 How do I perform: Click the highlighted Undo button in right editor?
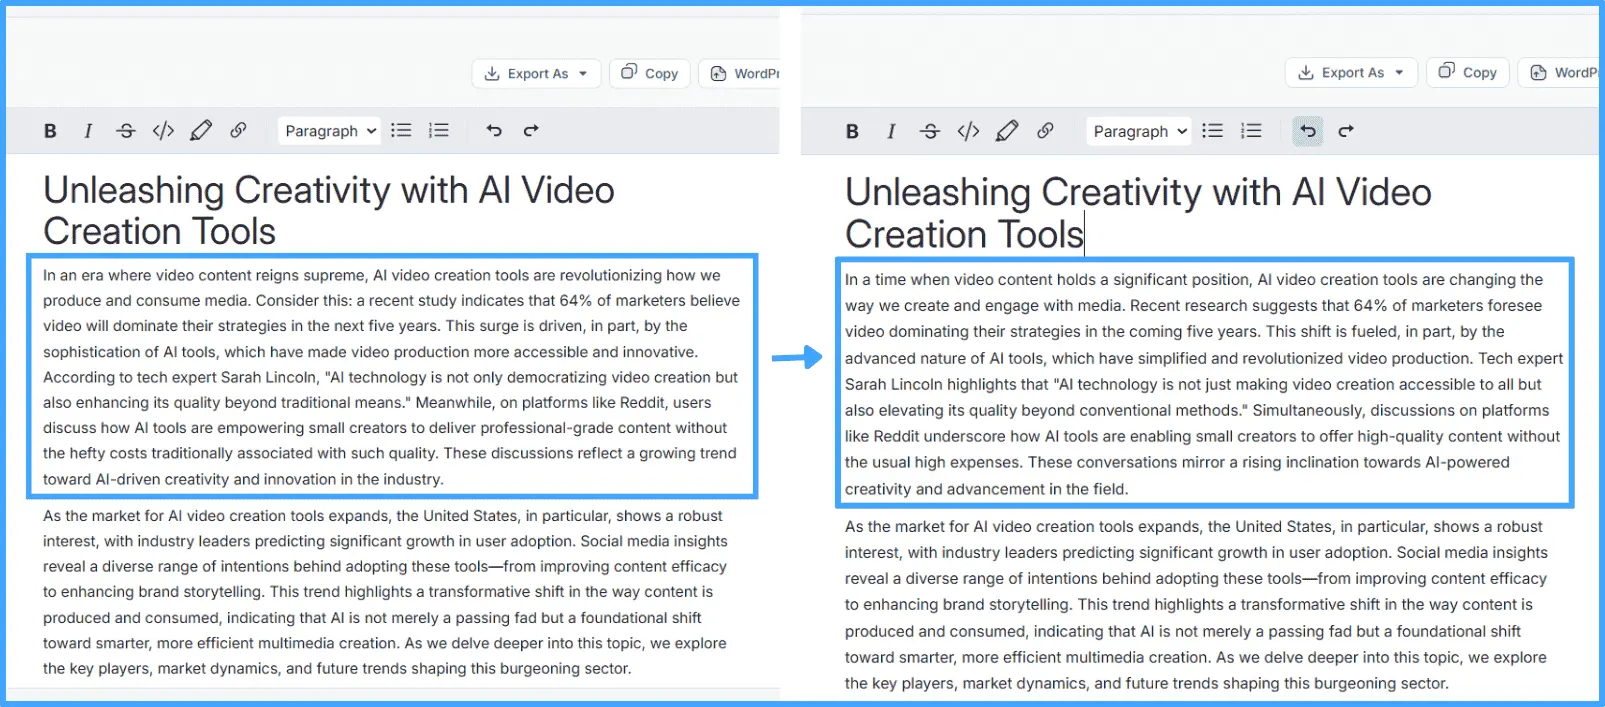pyautogui.click(x=1308, y=131)
